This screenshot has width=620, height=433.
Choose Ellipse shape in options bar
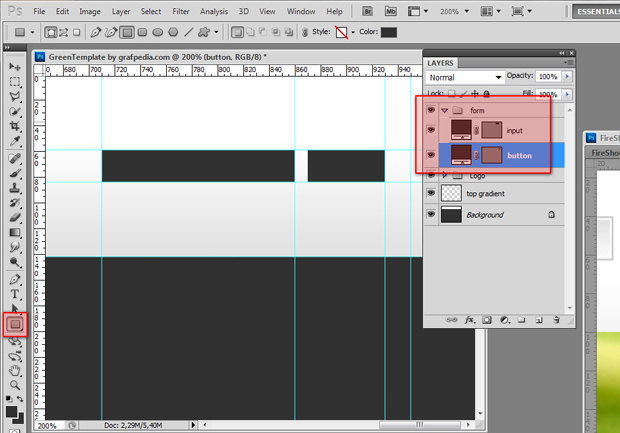pyautogui.click(x=158, y=32)
